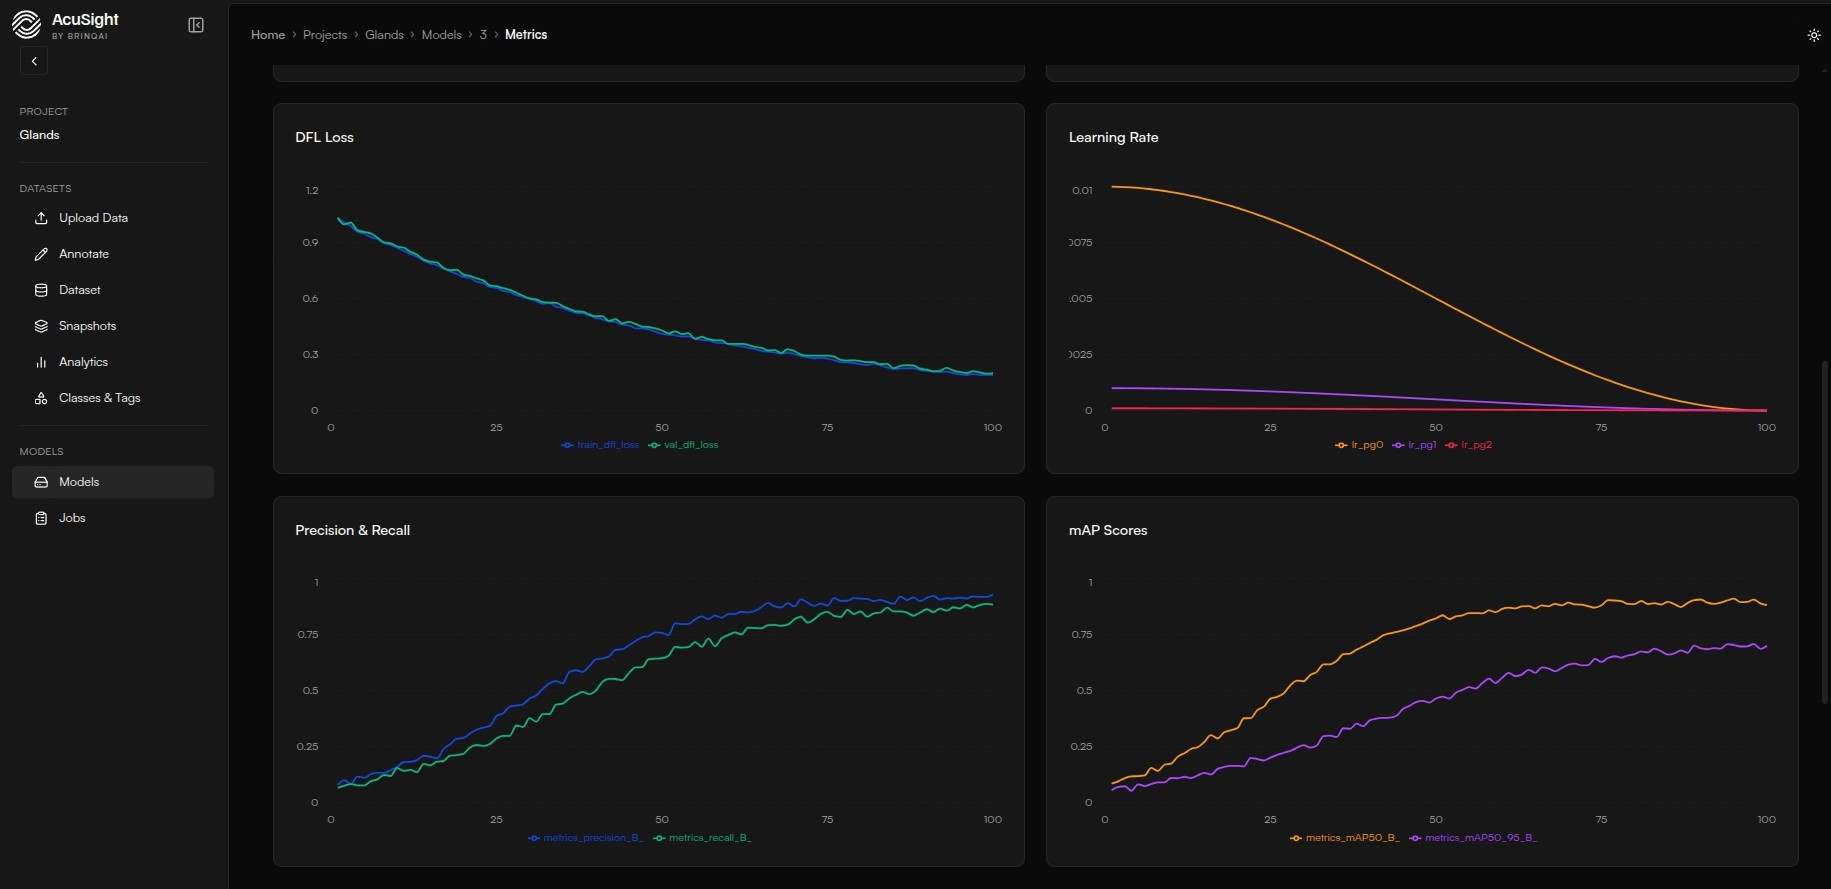
Task: Click the back chevron button
Action: click(x=34, y=61)
